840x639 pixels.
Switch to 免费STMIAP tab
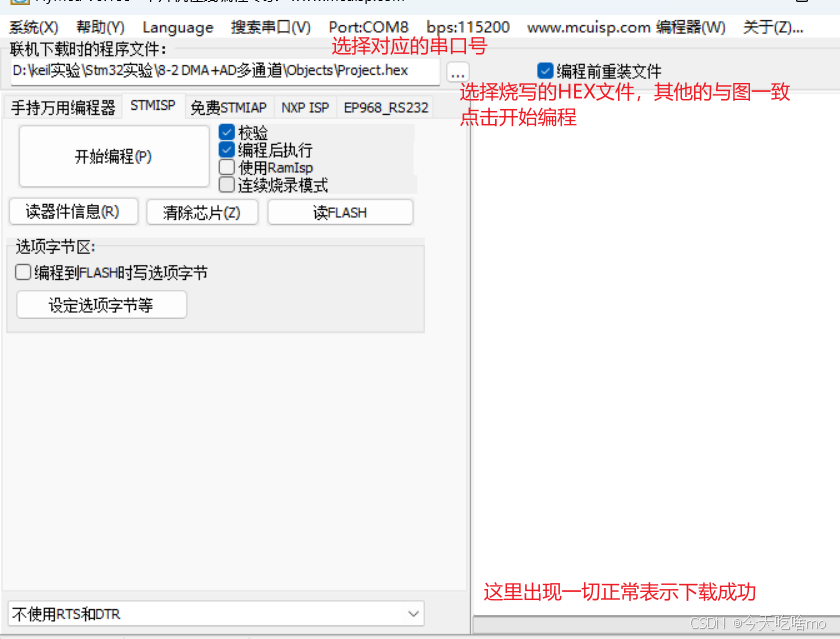click(x=229, y=107)
